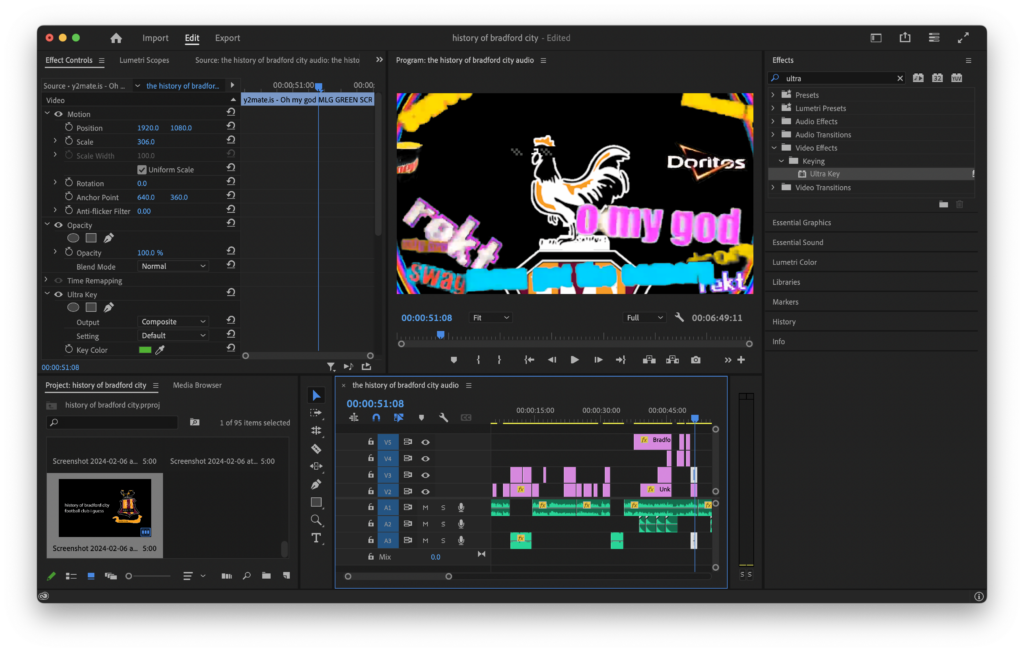This screenshot has width=1024, height=652.
Task: Open timeline display settings wrench
Action: pos(443,417)
